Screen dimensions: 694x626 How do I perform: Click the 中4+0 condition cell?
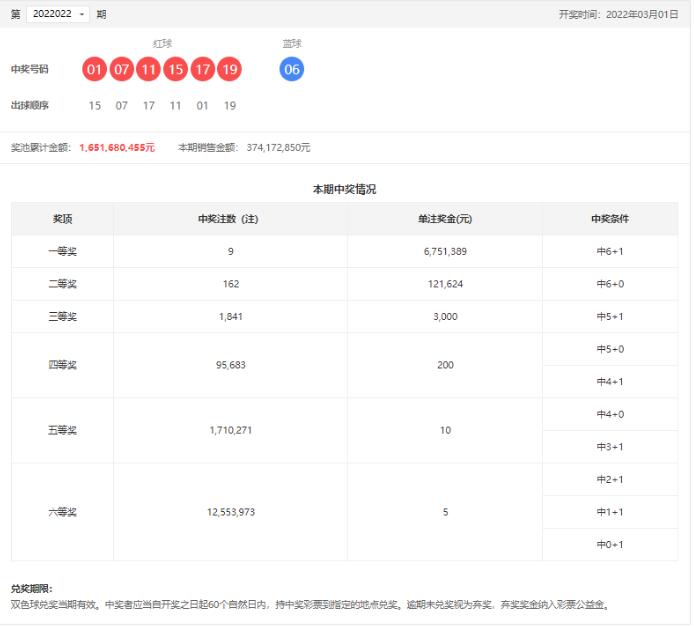pyautogui.click(x=610, y=414)
